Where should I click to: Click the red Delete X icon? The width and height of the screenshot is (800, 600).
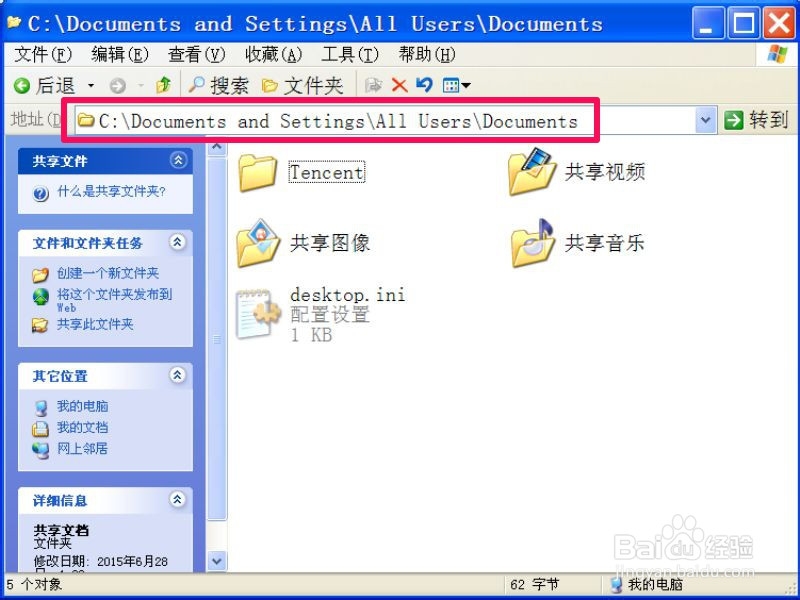(399, 85)
